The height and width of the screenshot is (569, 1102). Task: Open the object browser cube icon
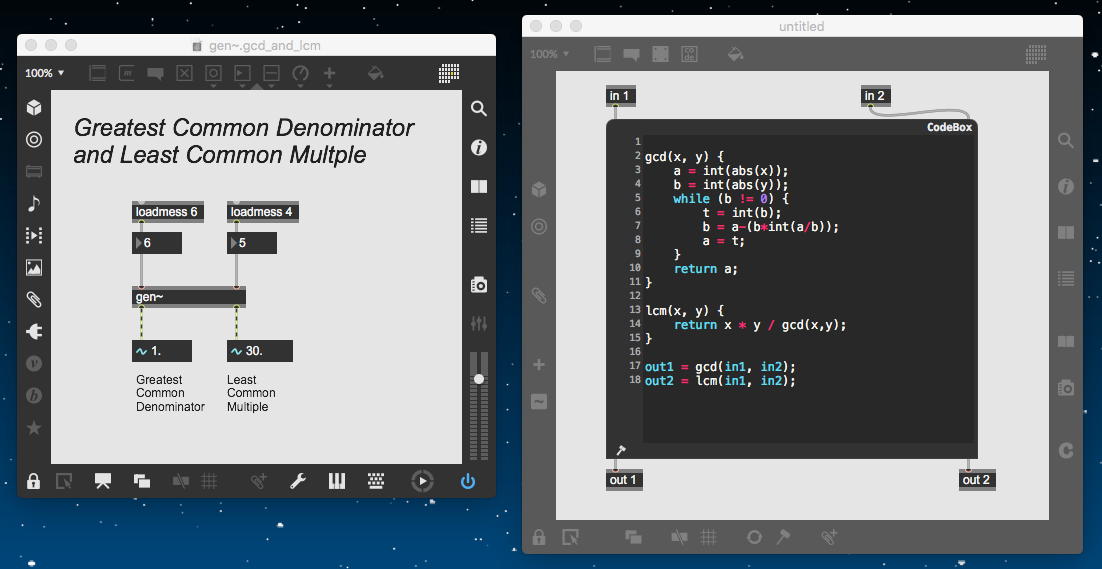(x=34, y=108)
